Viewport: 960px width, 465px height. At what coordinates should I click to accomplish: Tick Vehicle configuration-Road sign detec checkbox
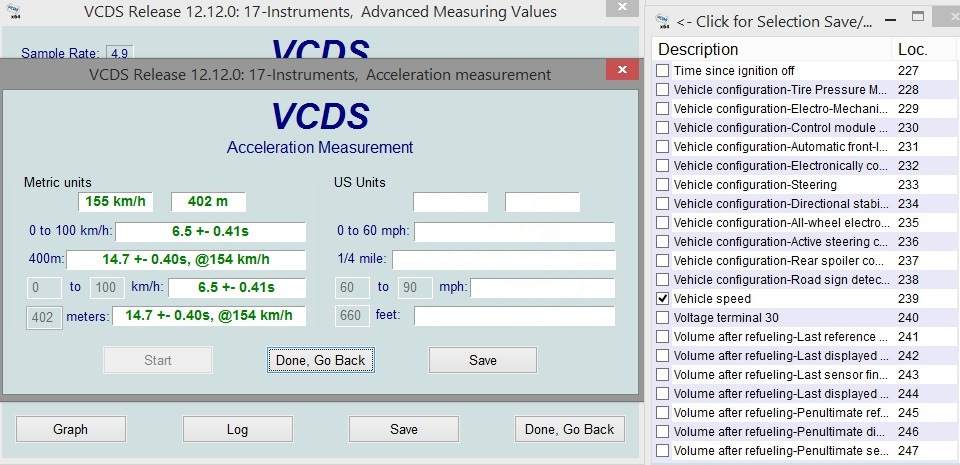(662, 279)
